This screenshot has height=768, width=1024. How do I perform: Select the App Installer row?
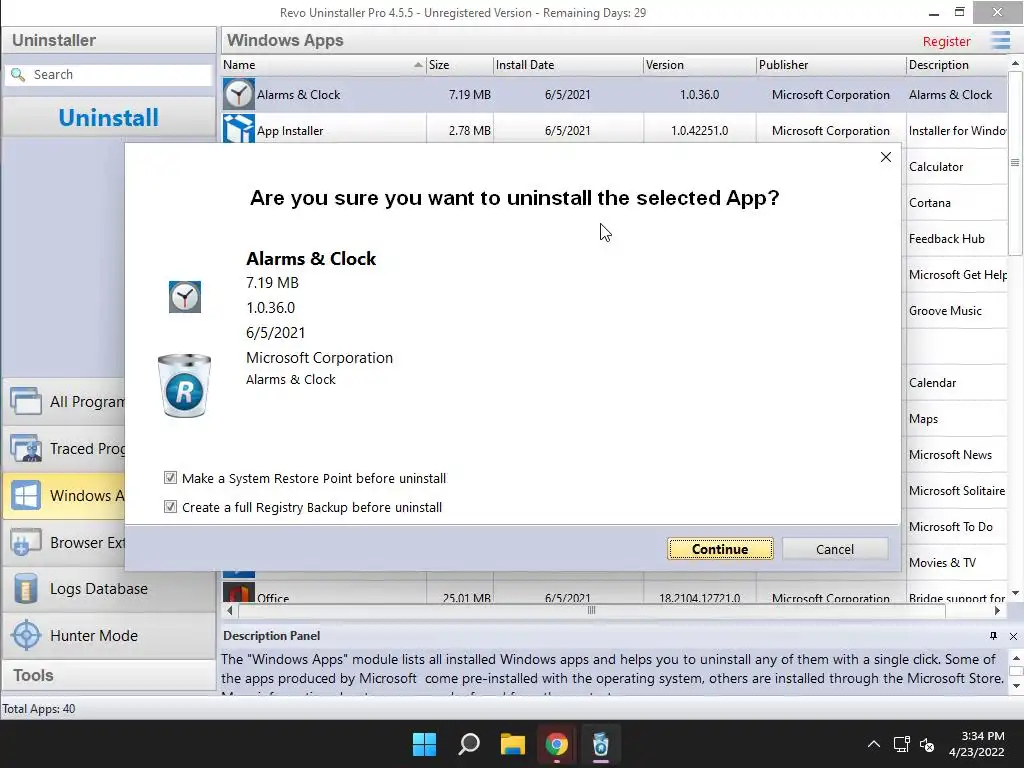(x=615, y=131)
